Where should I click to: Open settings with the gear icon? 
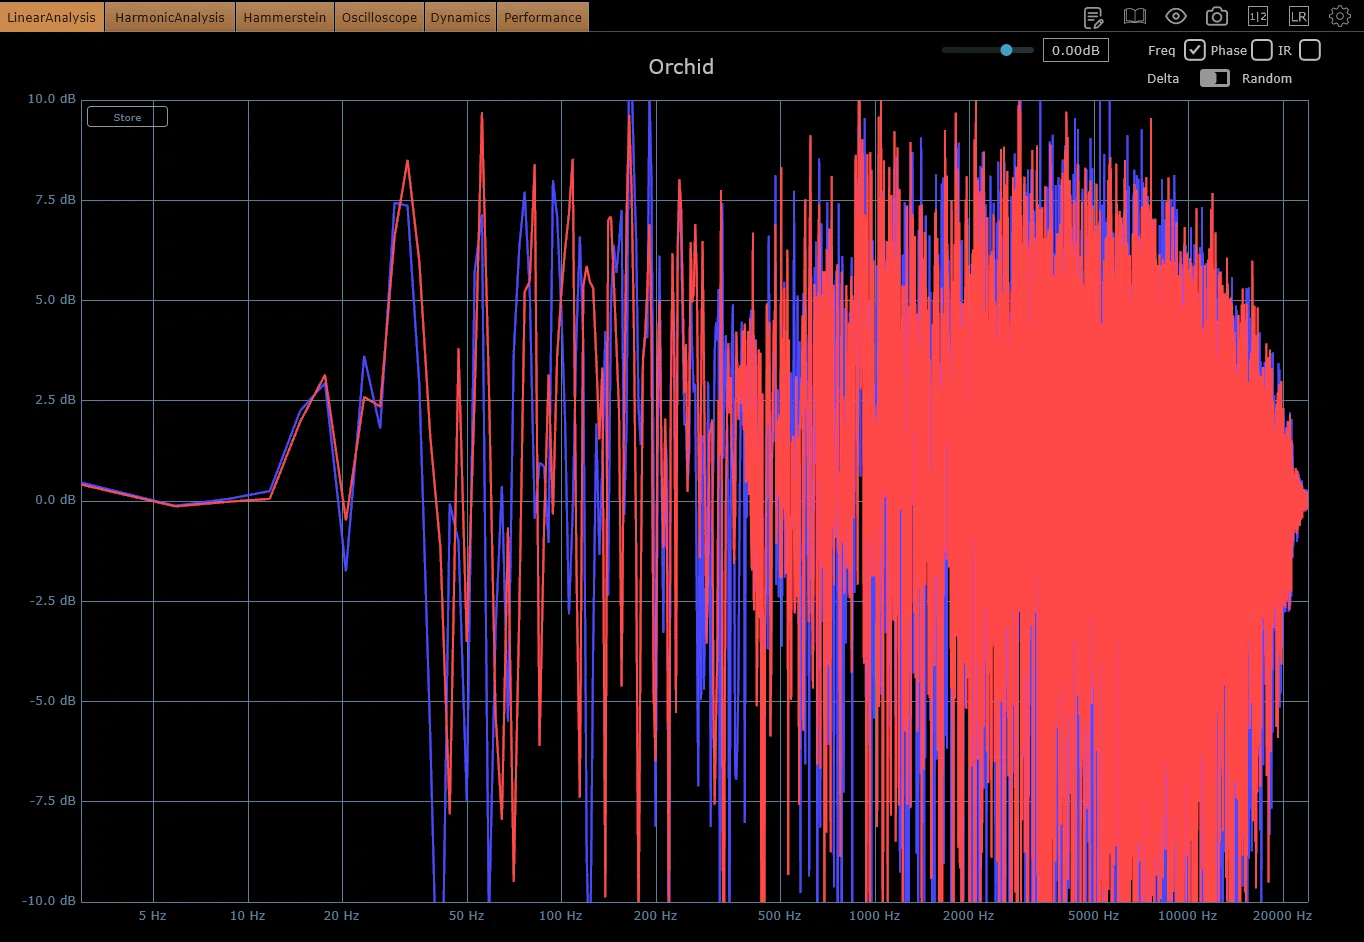pos(1339,16)
